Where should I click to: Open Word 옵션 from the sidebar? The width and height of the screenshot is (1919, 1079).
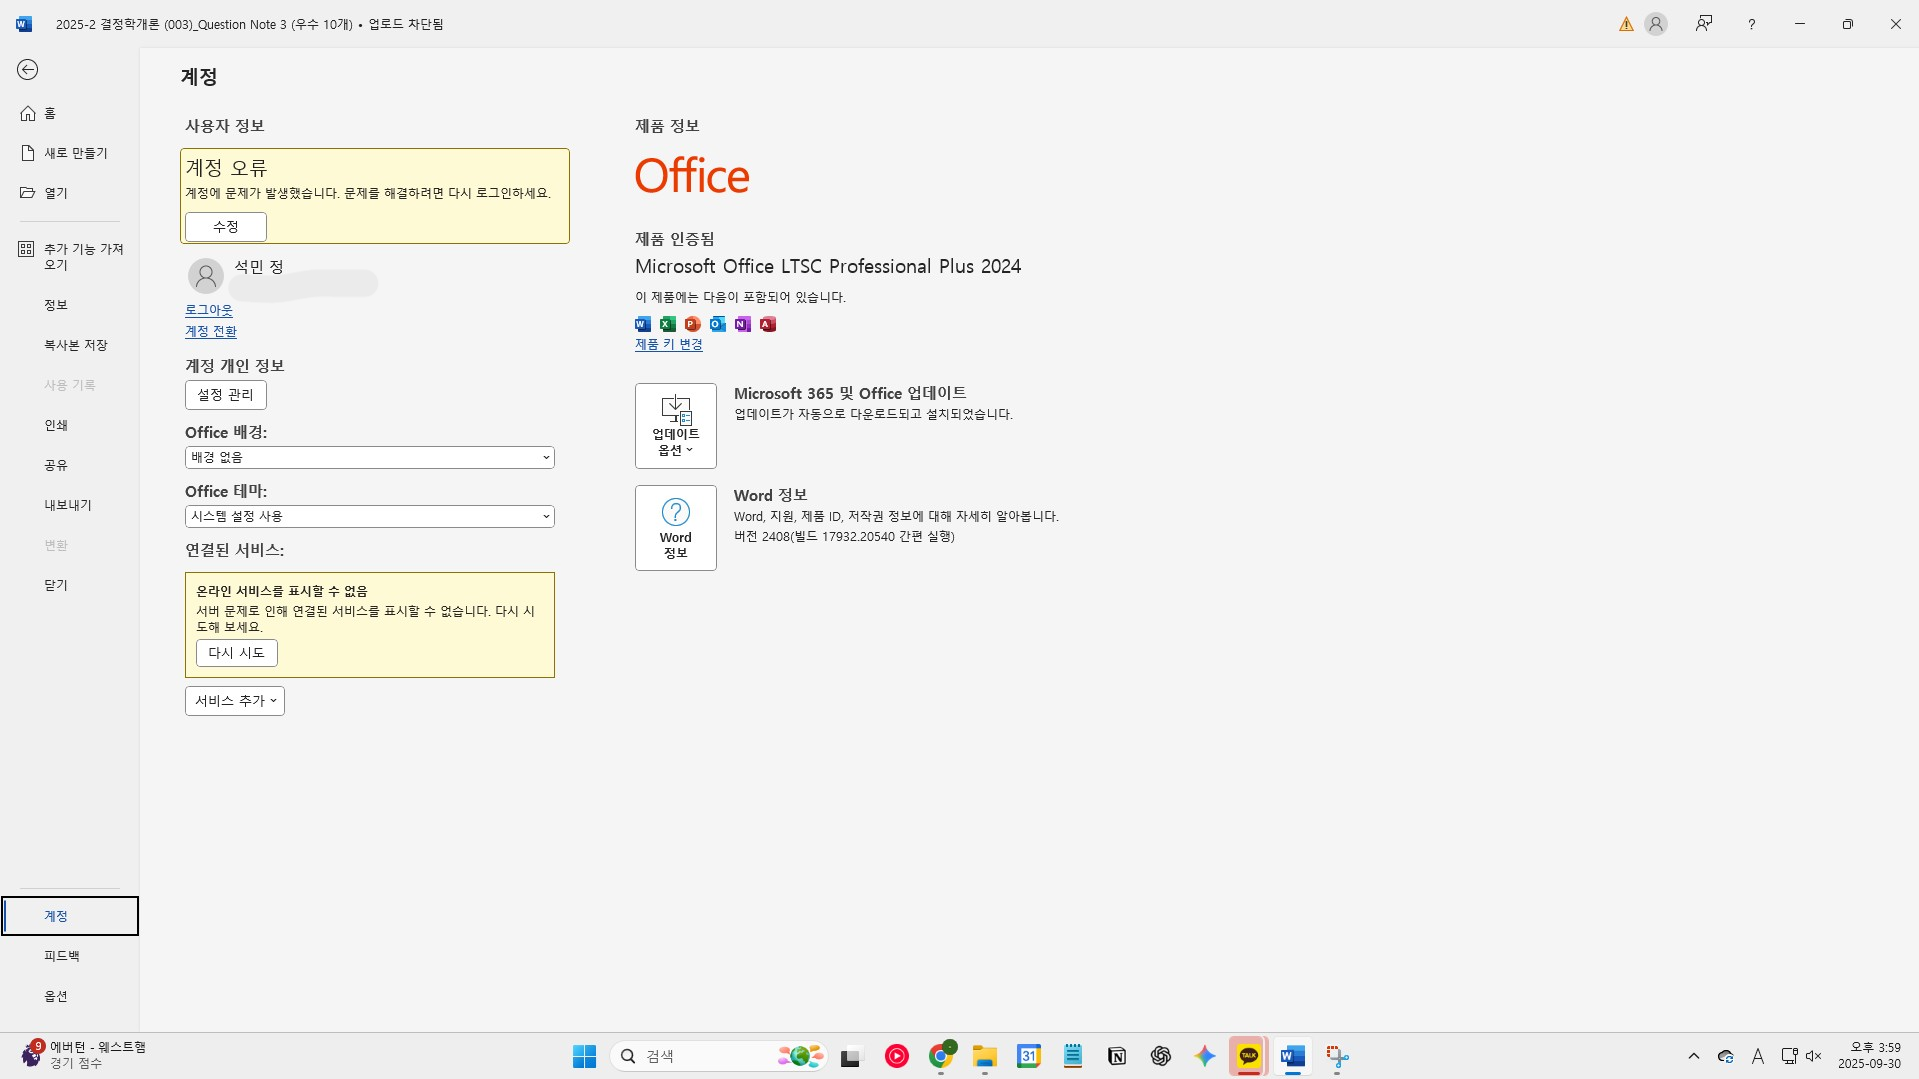[x=69, y=996]
